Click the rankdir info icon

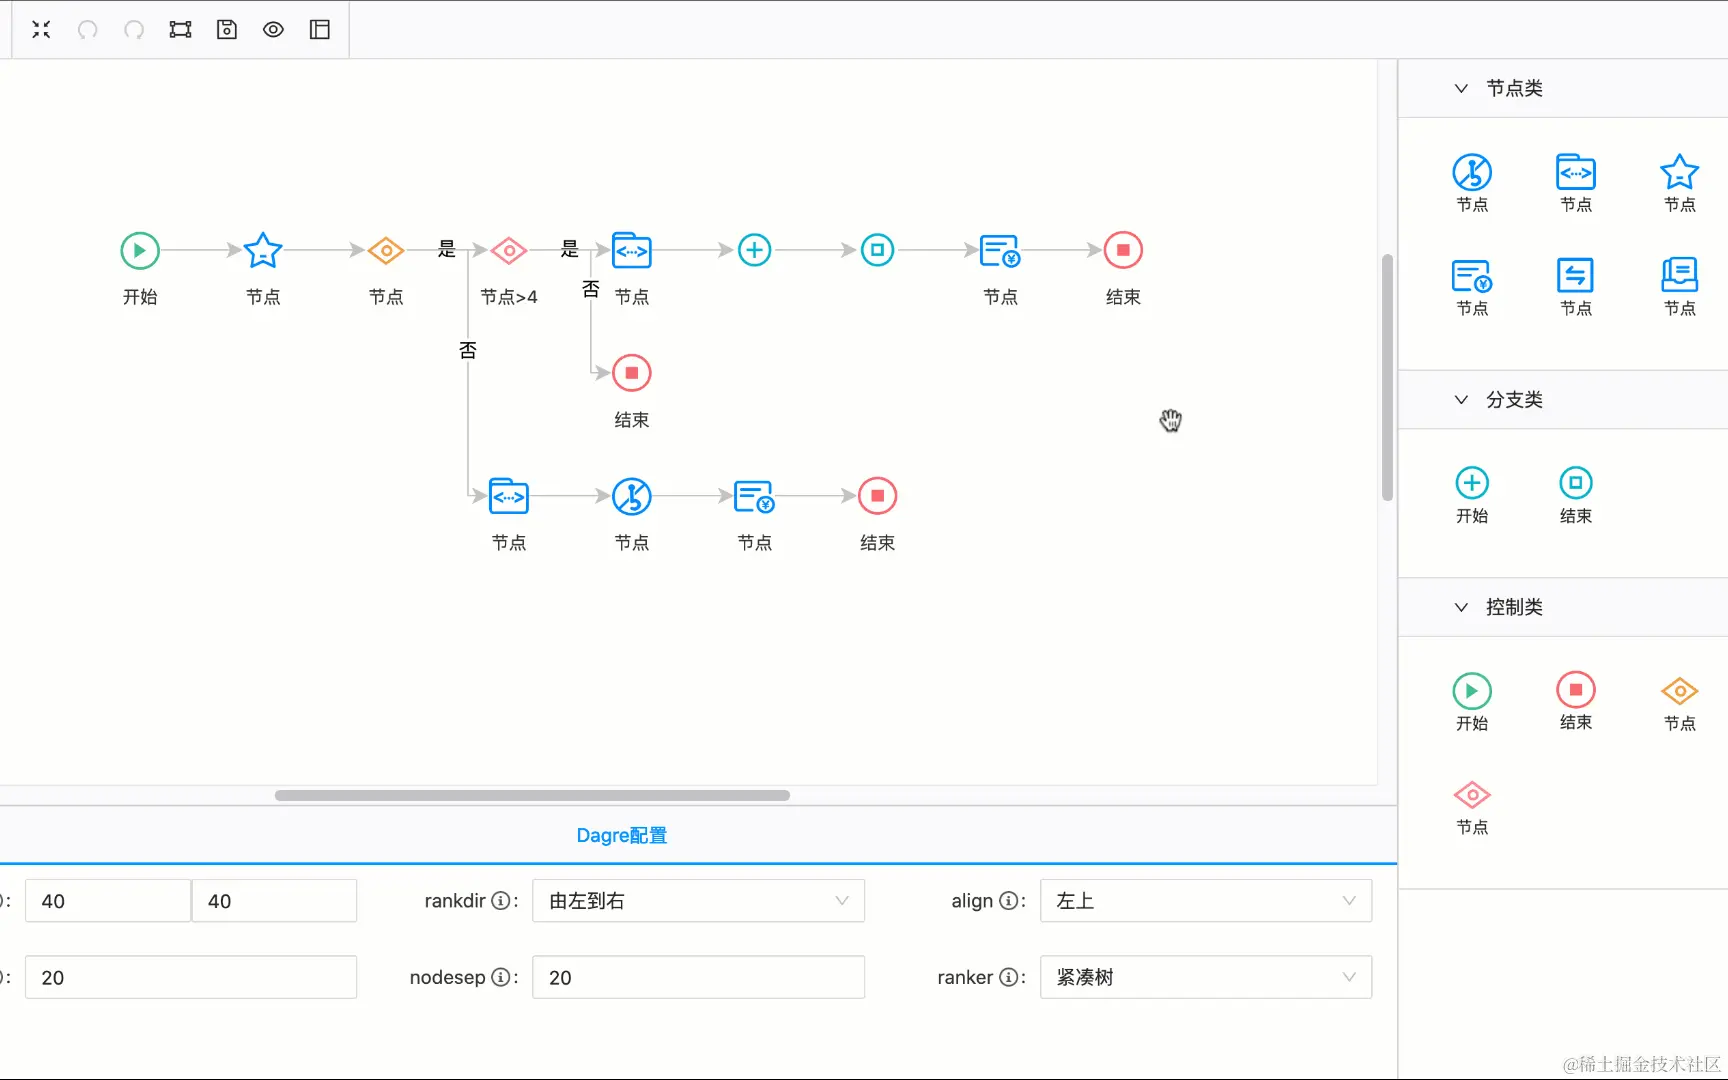tap(500, 901)
